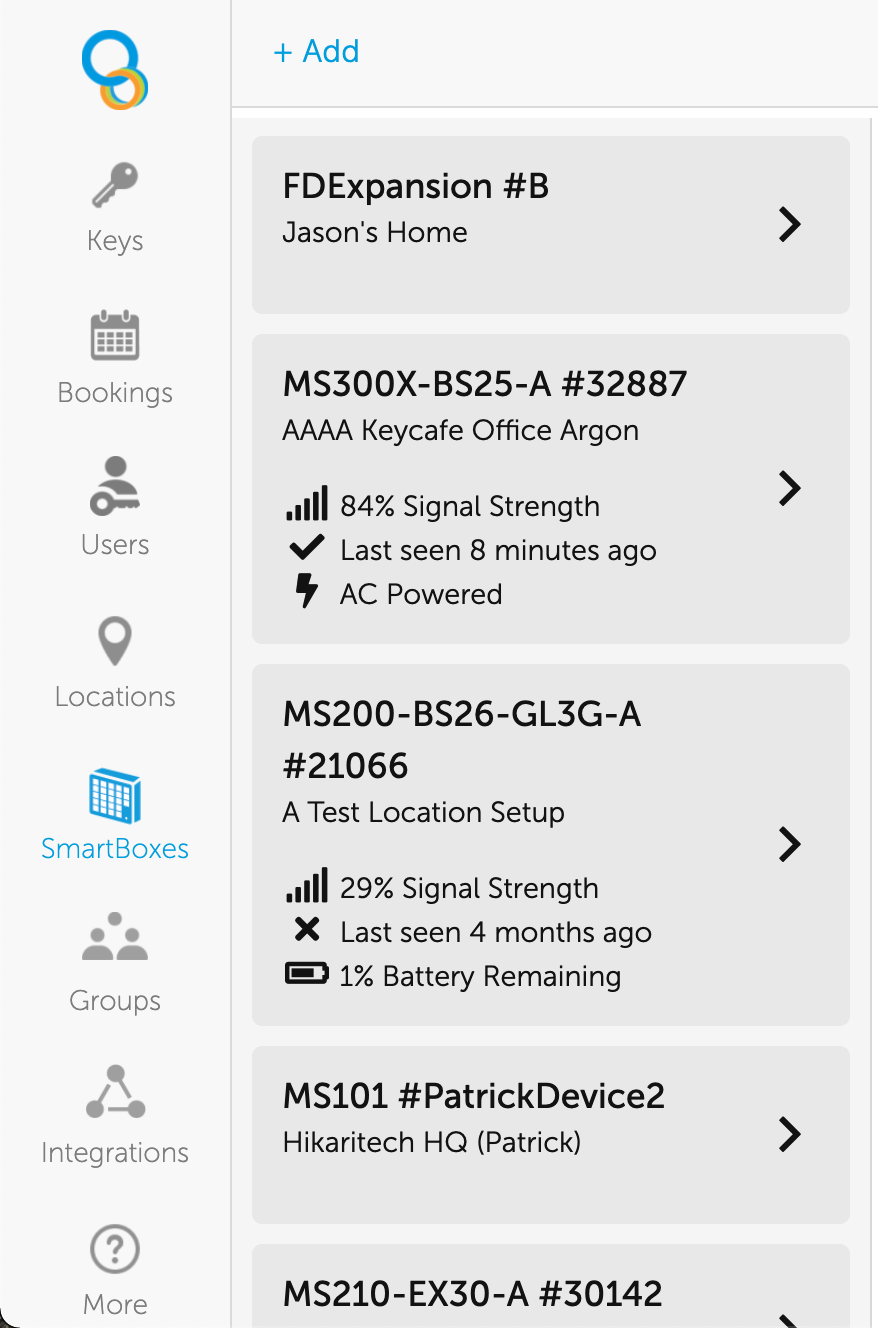The width and height of the screenshot is (878, 1328).
Task: Expand FDExpansion #B chevron arrow
Action: 790,225
